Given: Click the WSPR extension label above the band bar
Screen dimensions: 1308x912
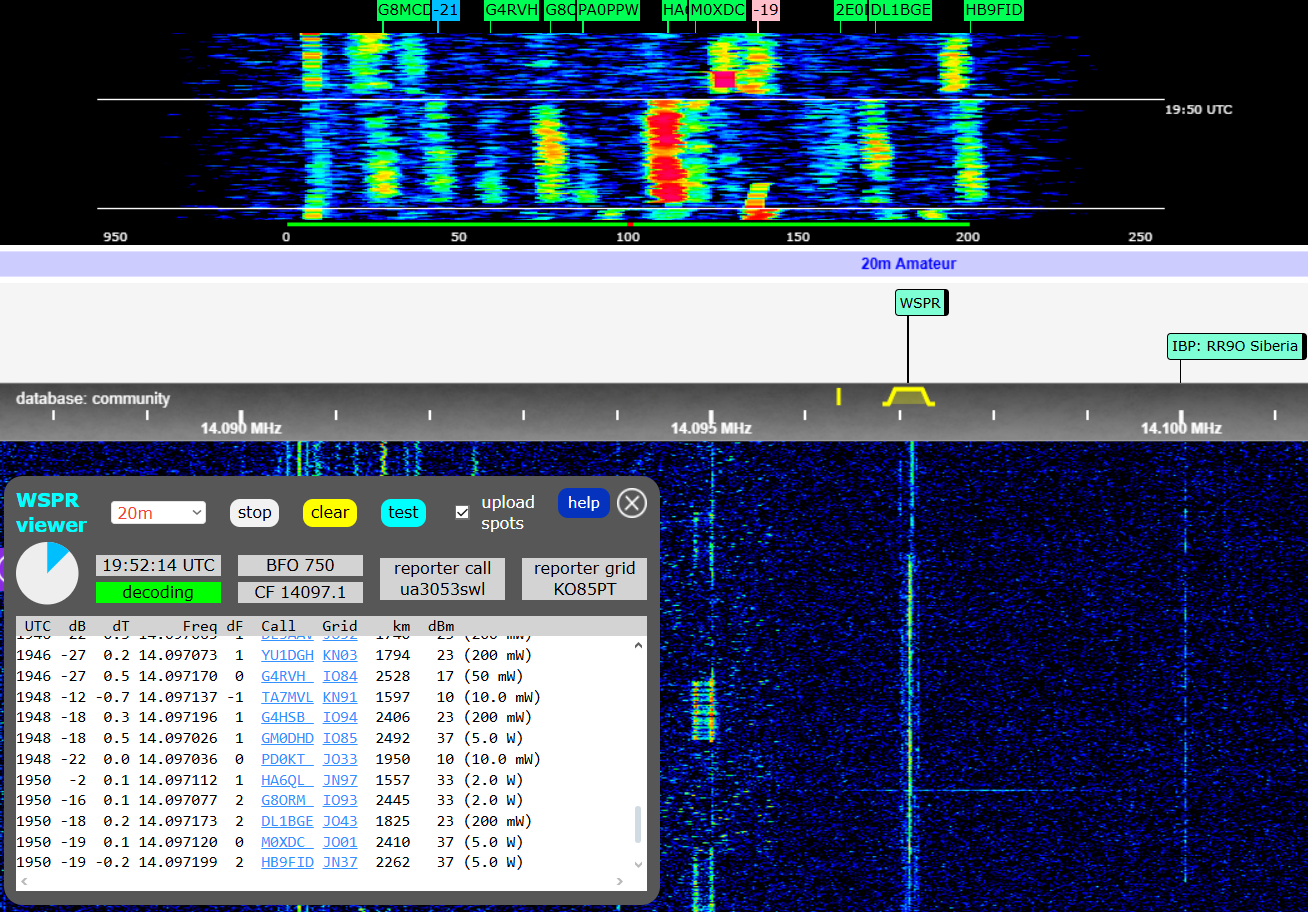Looking at the screenshot, I should (920, 302).
